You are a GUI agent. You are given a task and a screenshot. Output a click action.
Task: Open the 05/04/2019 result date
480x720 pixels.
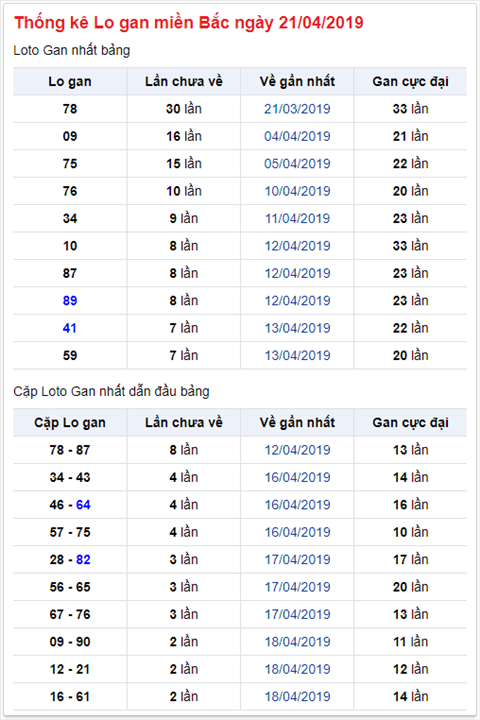pyautogui.click(x=297, y=164)
